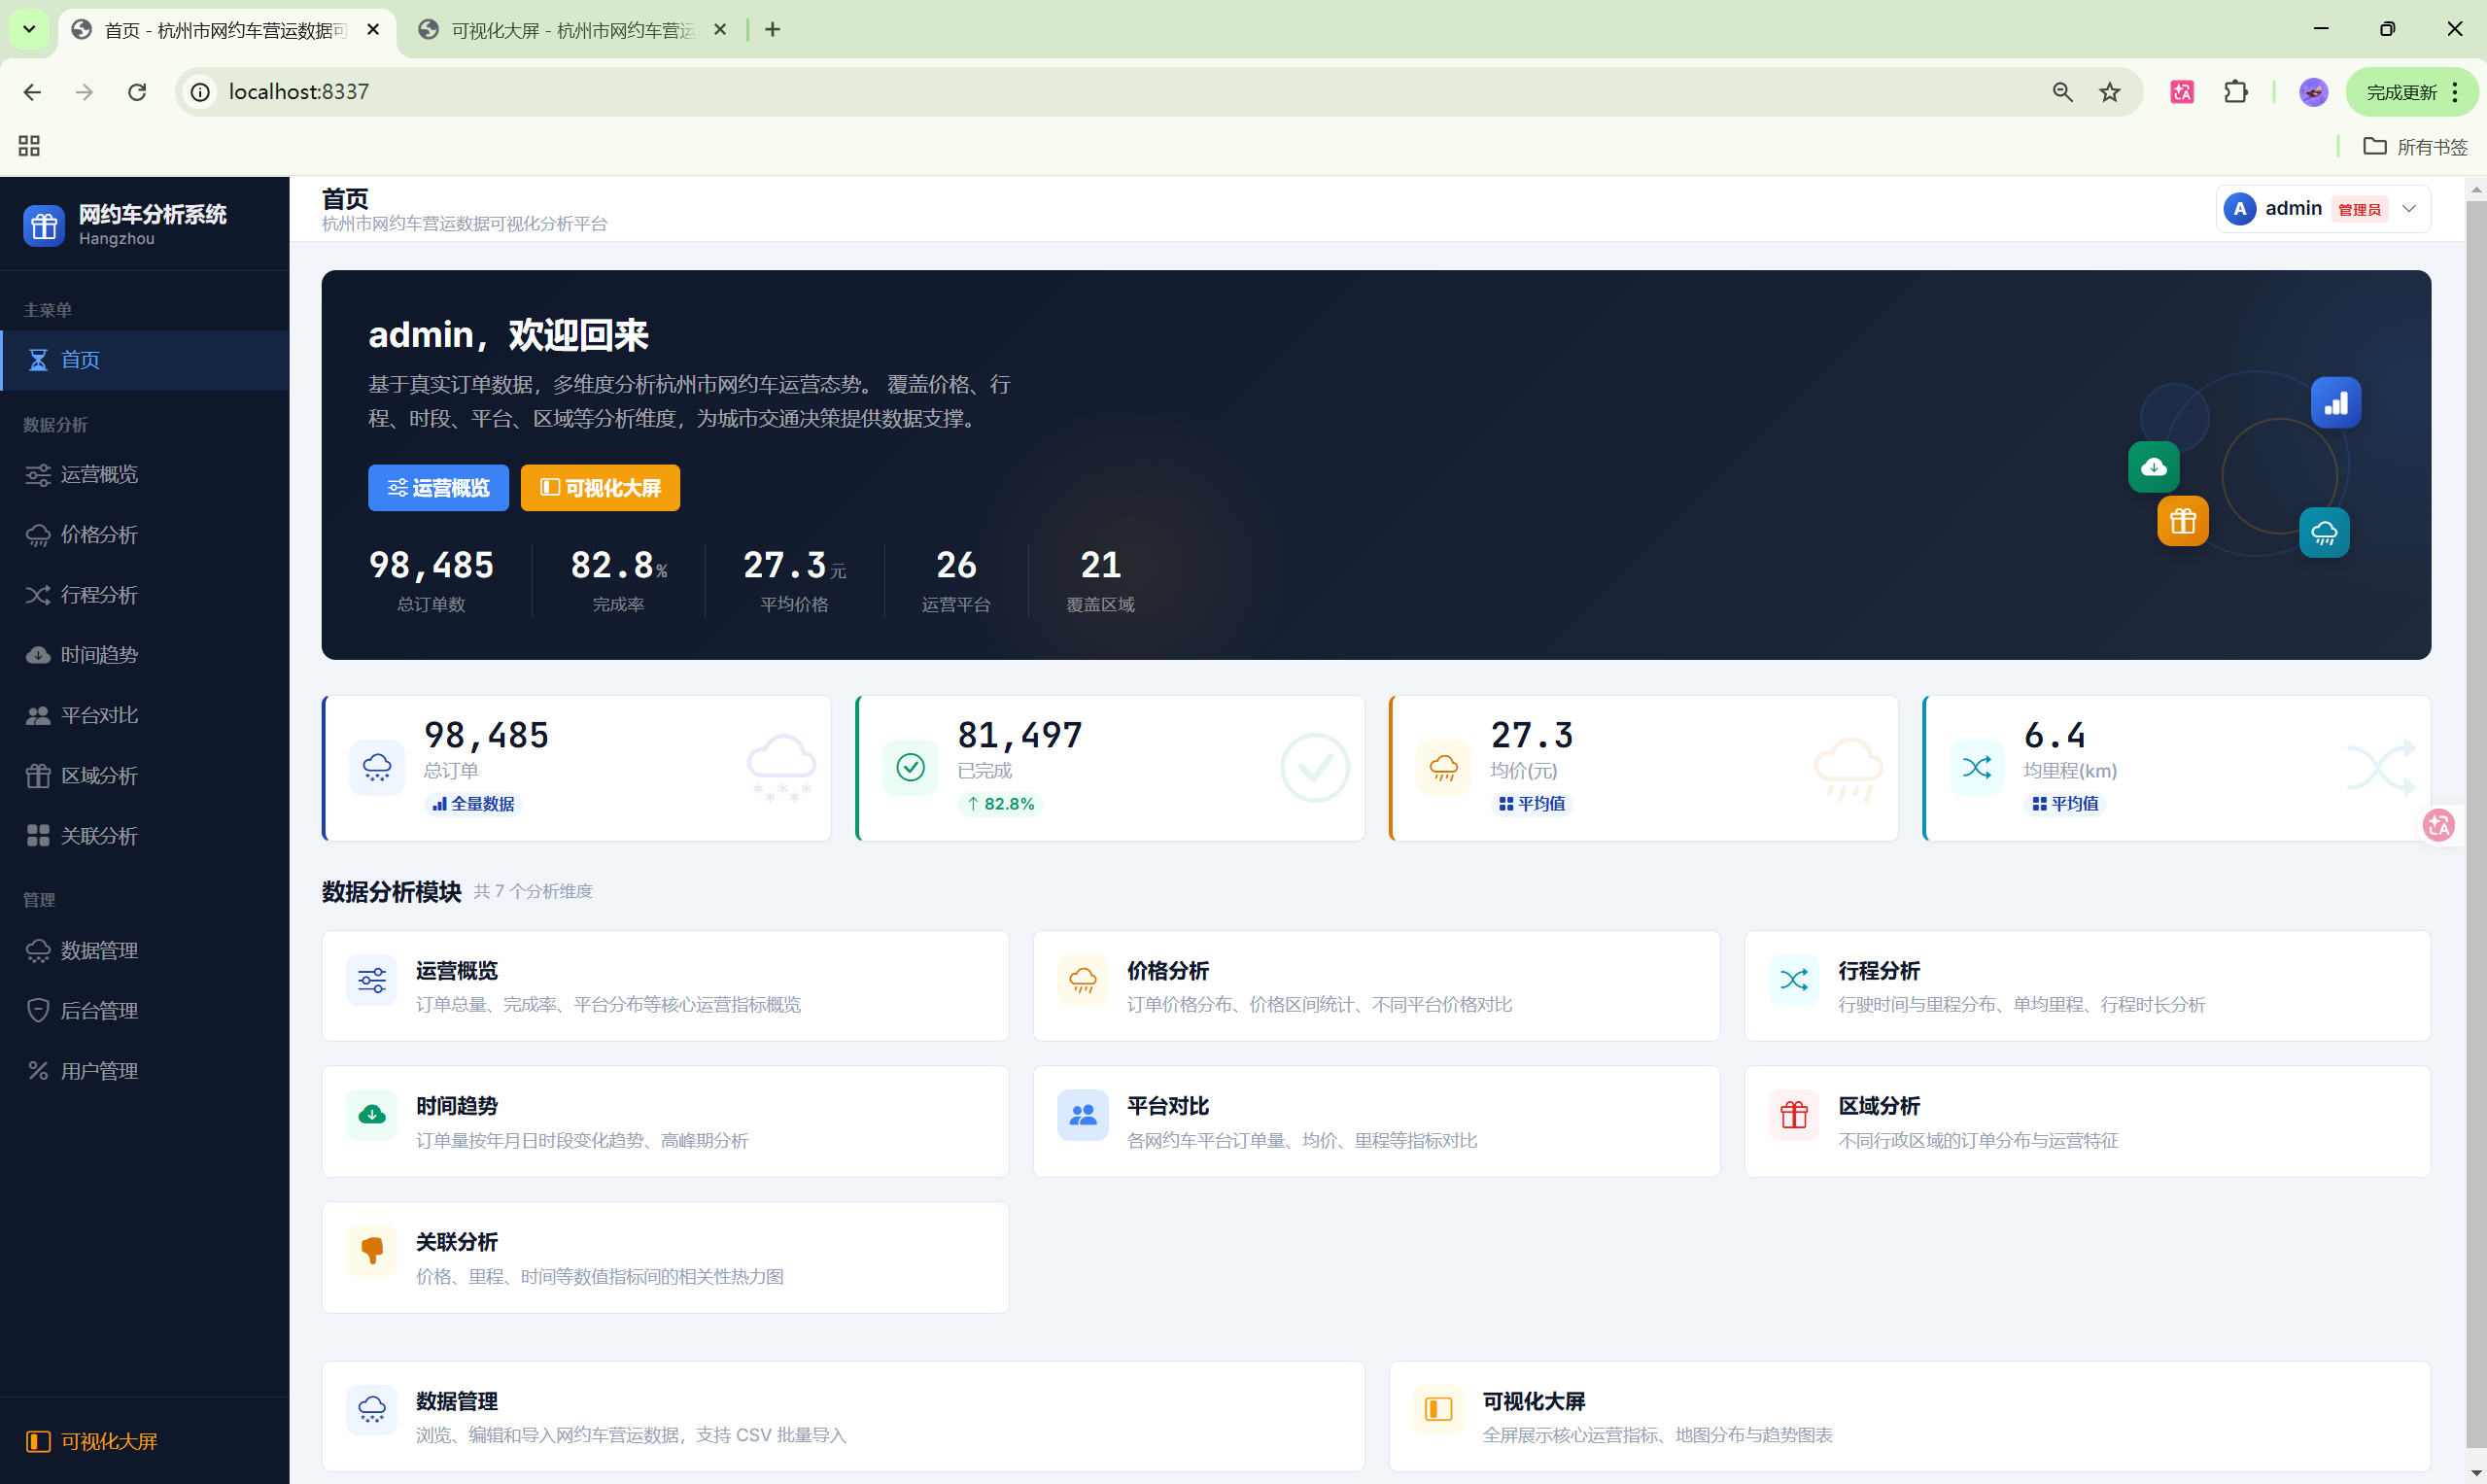
Task: Click the gift logo beside 网约车分析系统
Action: [43, 226]
